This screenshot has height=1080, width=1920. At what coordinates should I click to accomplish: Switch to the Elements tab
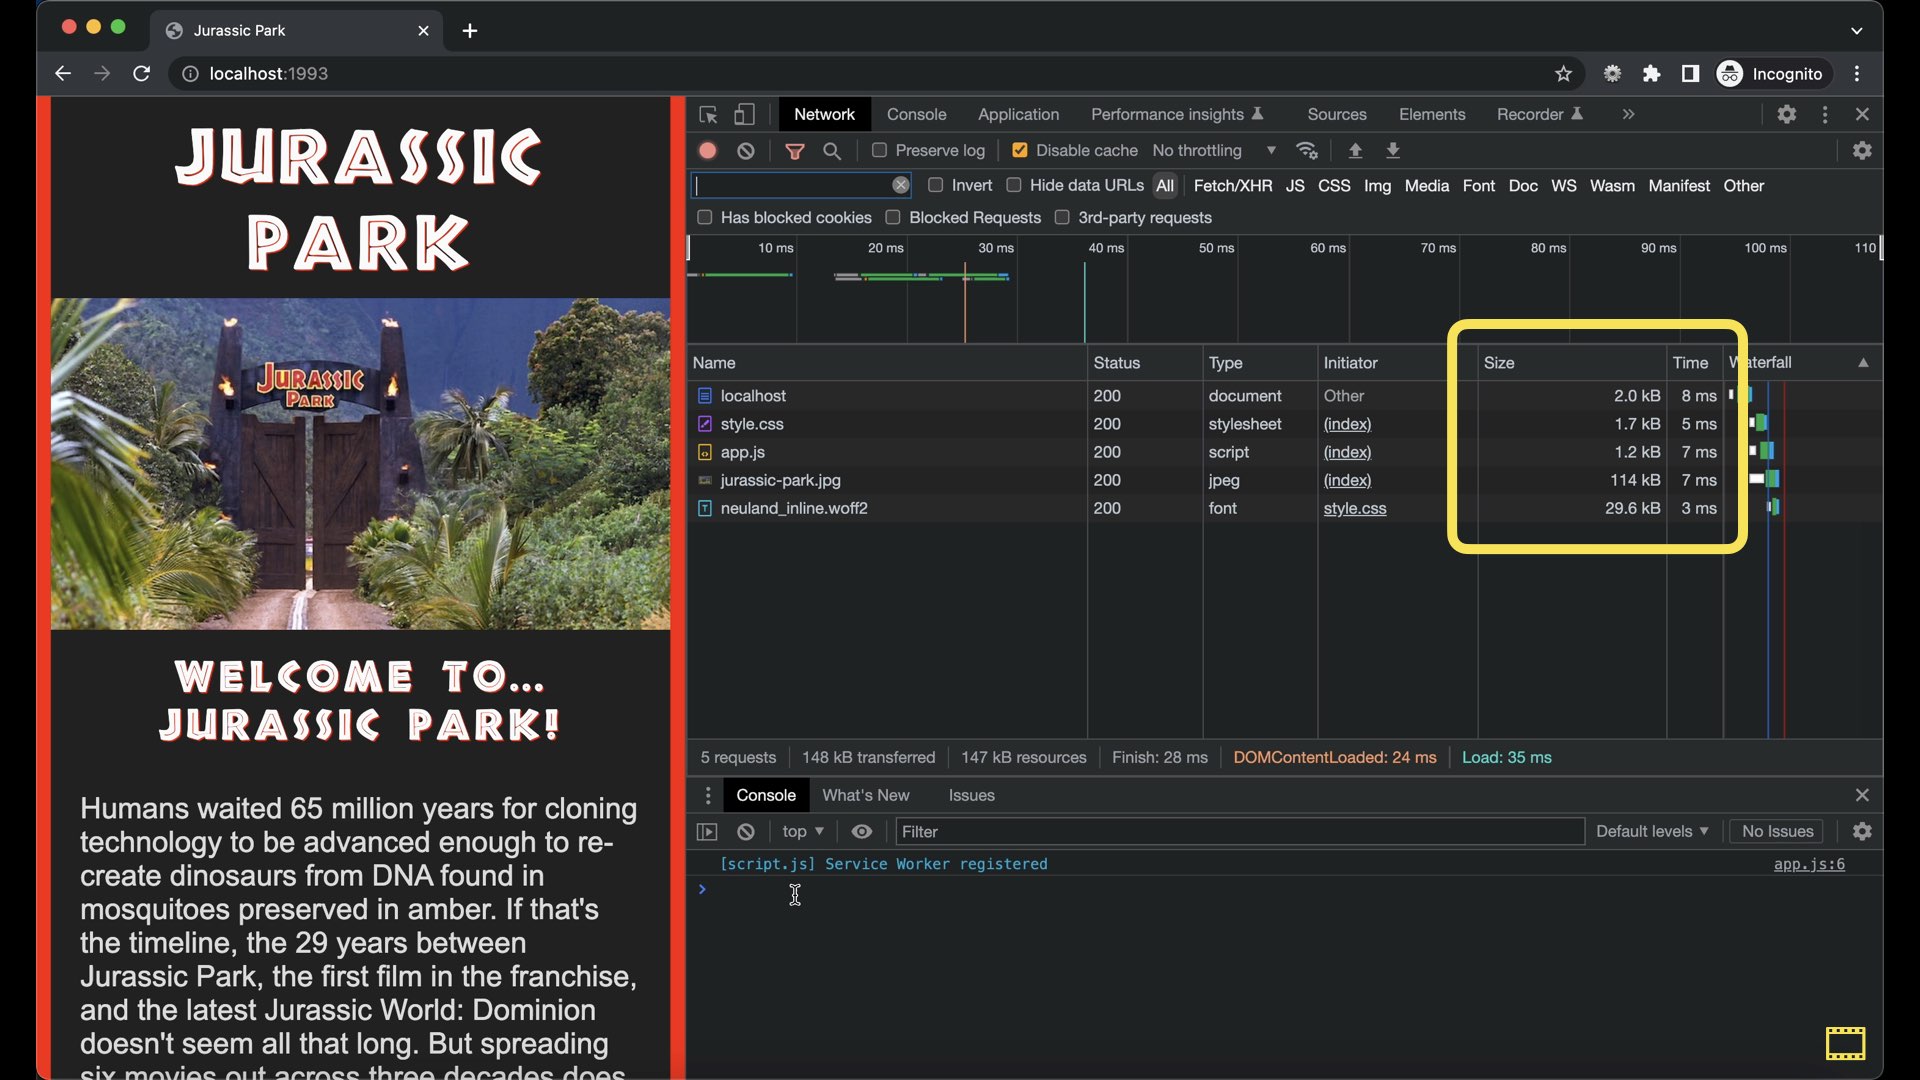point(1432,115)
